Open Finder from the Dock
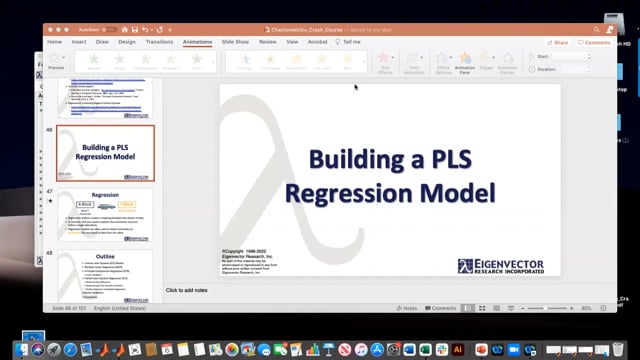This screenshot has height=360, width=640. (21, 350)
